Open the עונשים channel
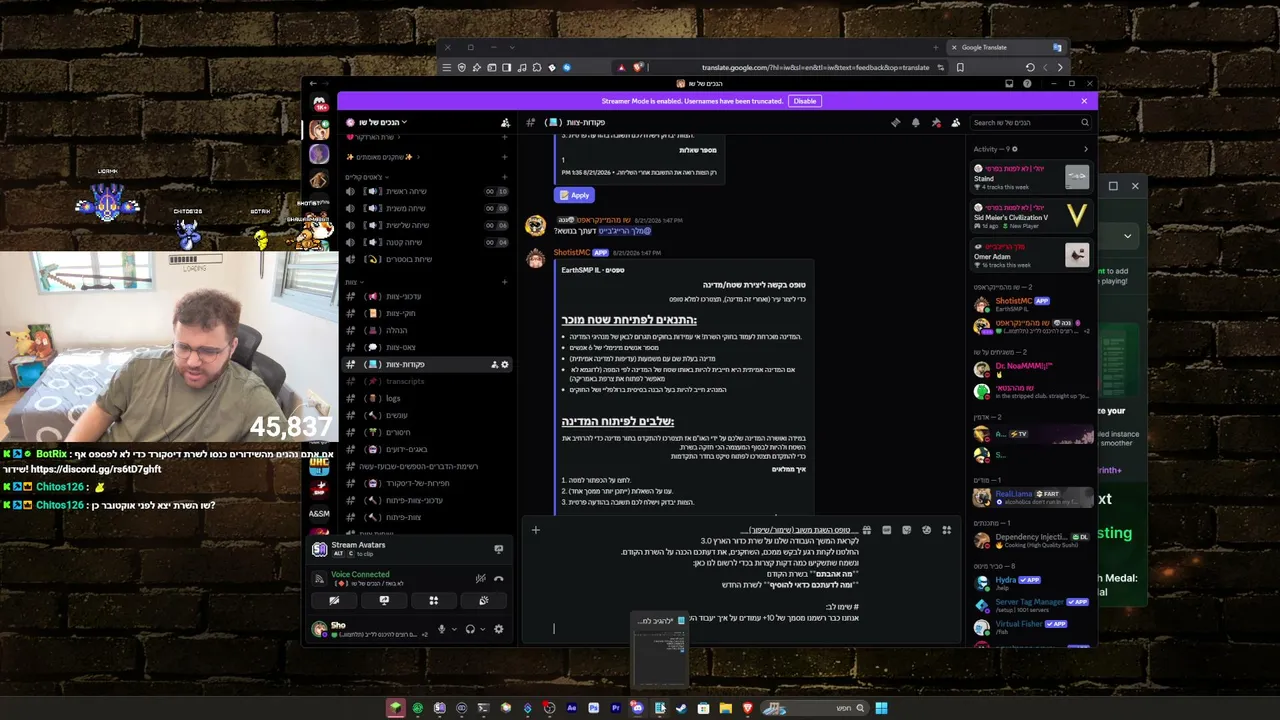 click(425, 415)
